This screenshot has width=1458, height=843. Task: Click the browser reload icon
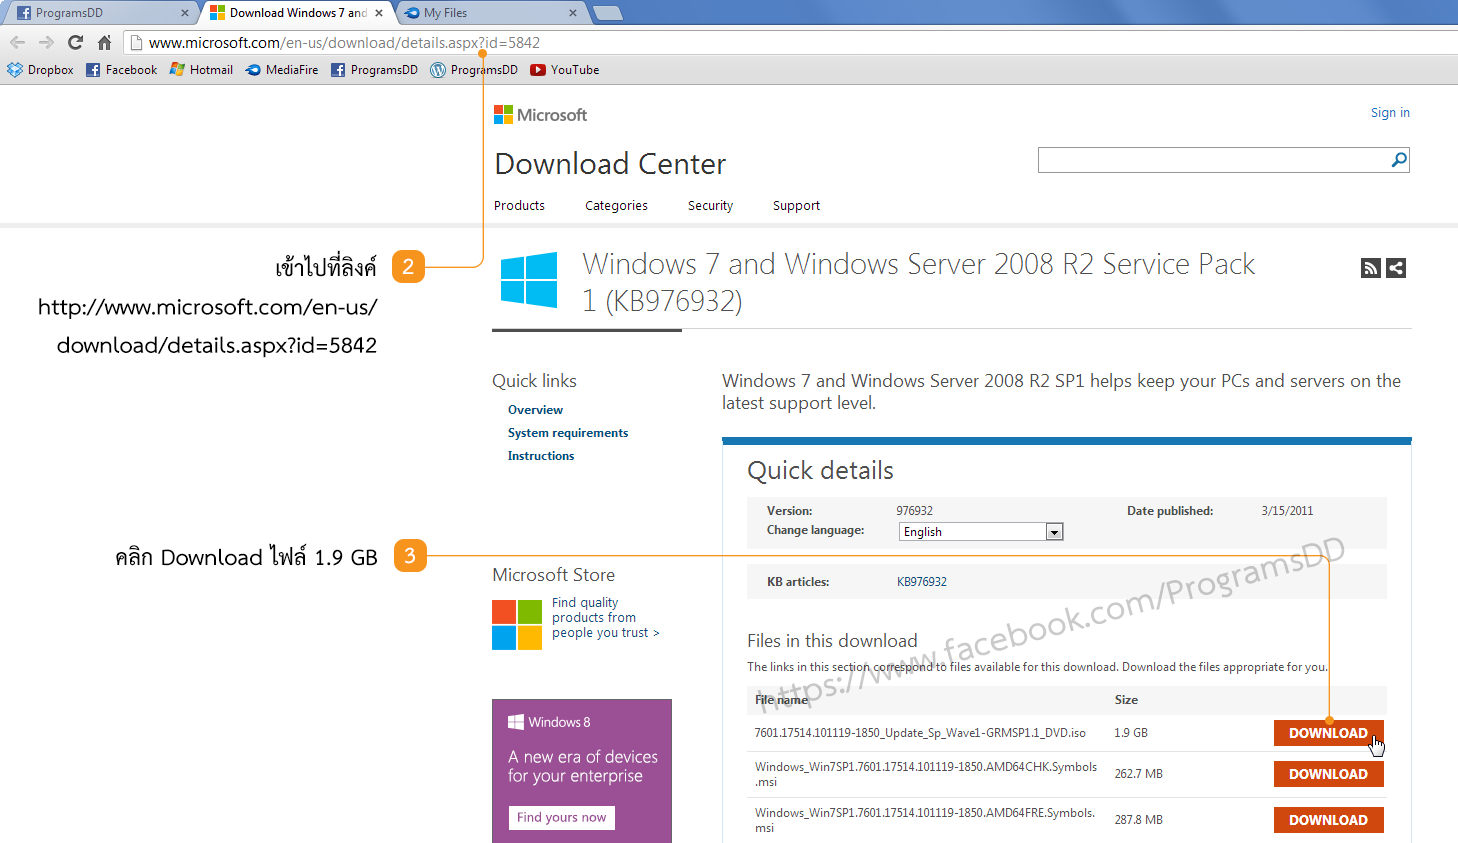[75, 42]
